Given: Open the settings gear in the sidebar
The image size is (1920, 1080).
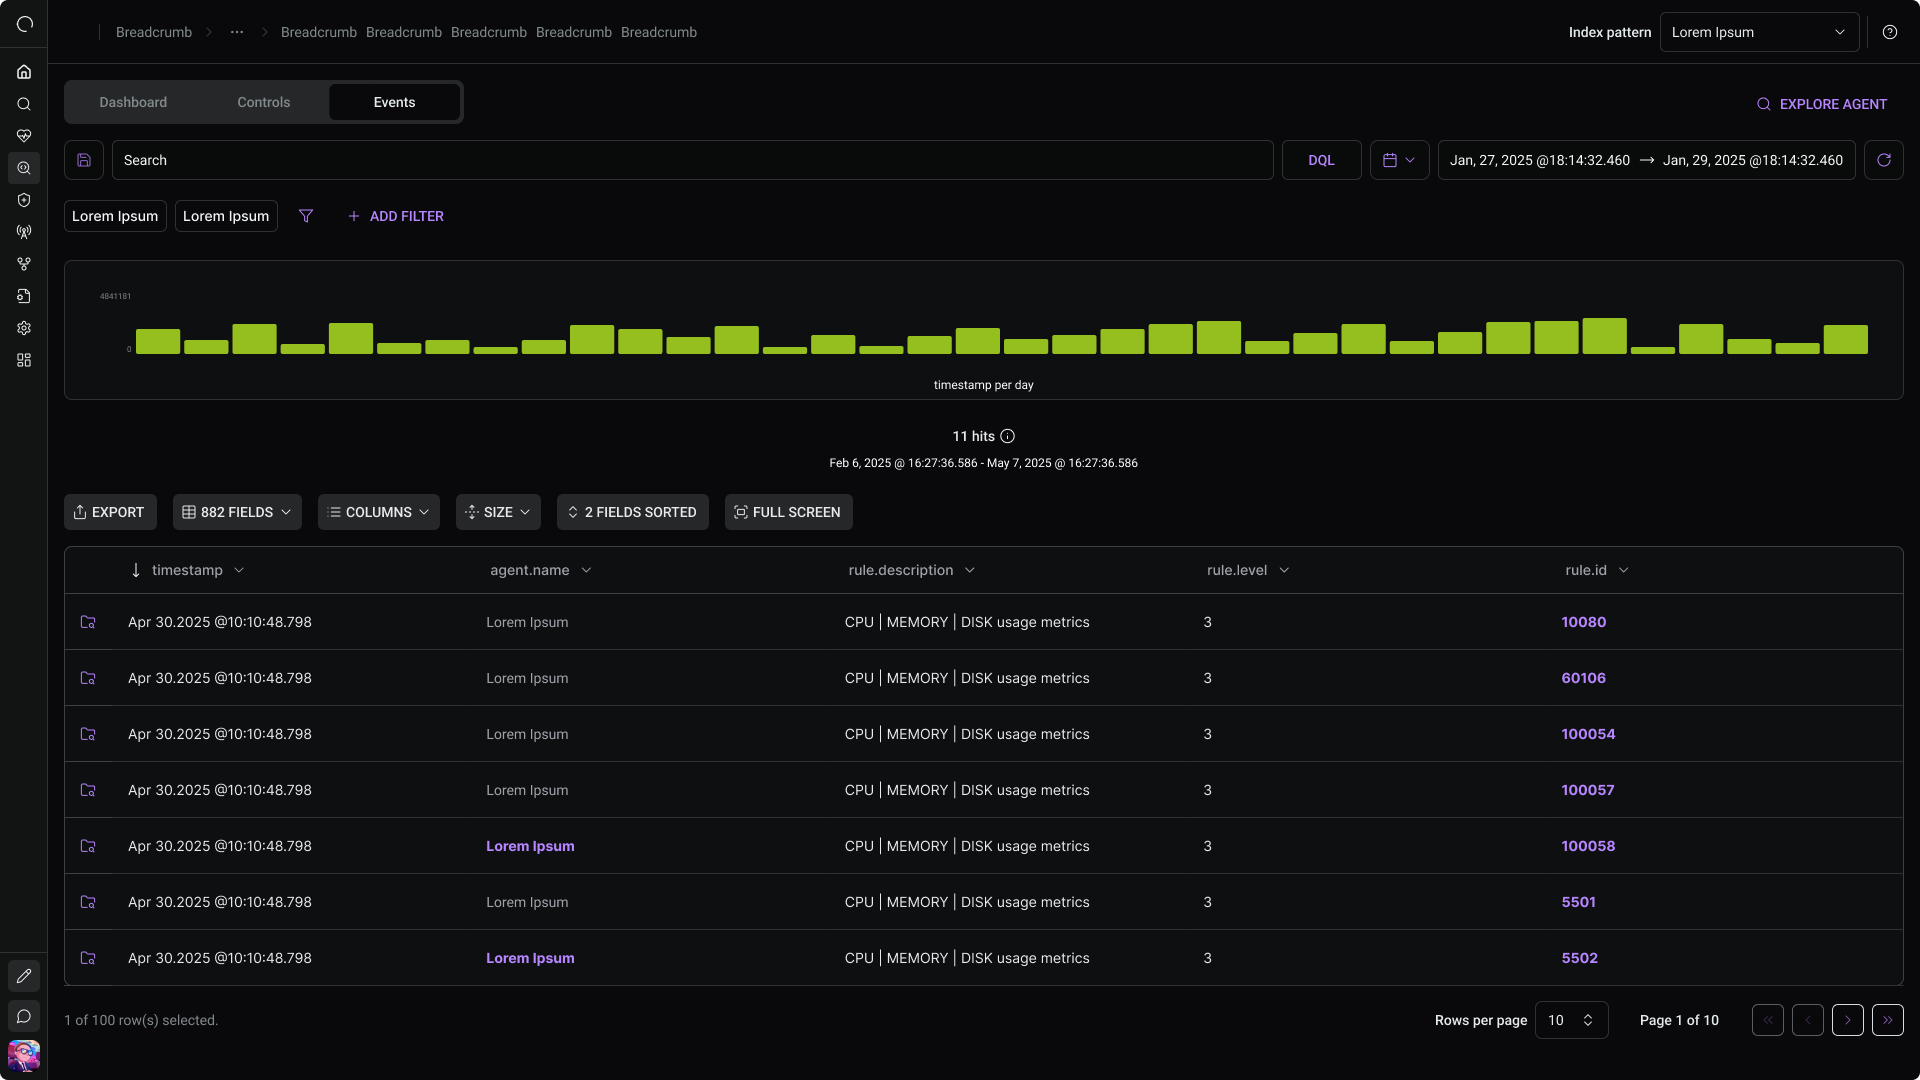Looking at the screenshot, I should click(x=24, y=328).
